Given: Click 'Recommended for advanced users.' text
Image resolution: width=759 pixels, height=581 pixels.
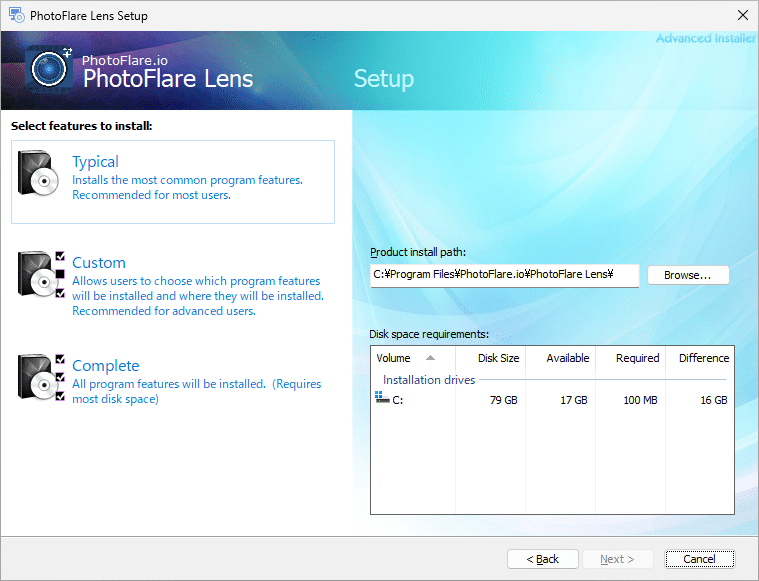Looking at the screenshot, I should coord(164,311).
